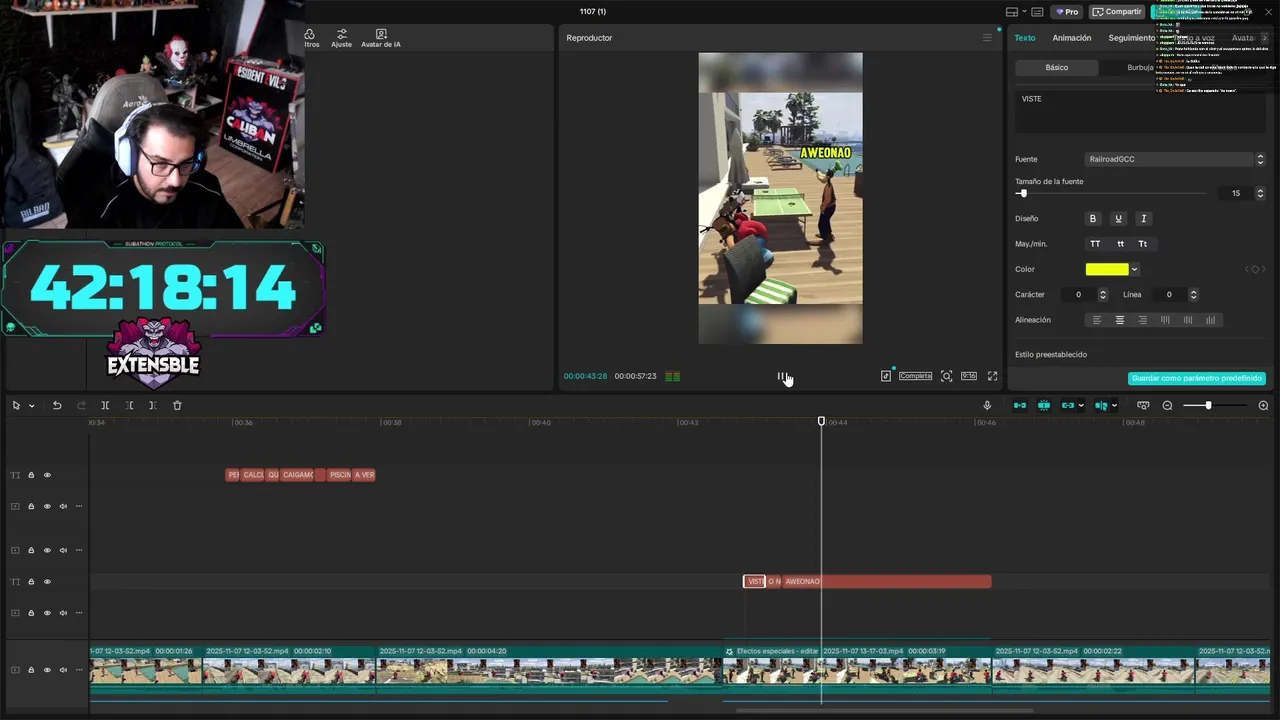
Task: Click the Pro badge button
Action: click(1066, 12)
